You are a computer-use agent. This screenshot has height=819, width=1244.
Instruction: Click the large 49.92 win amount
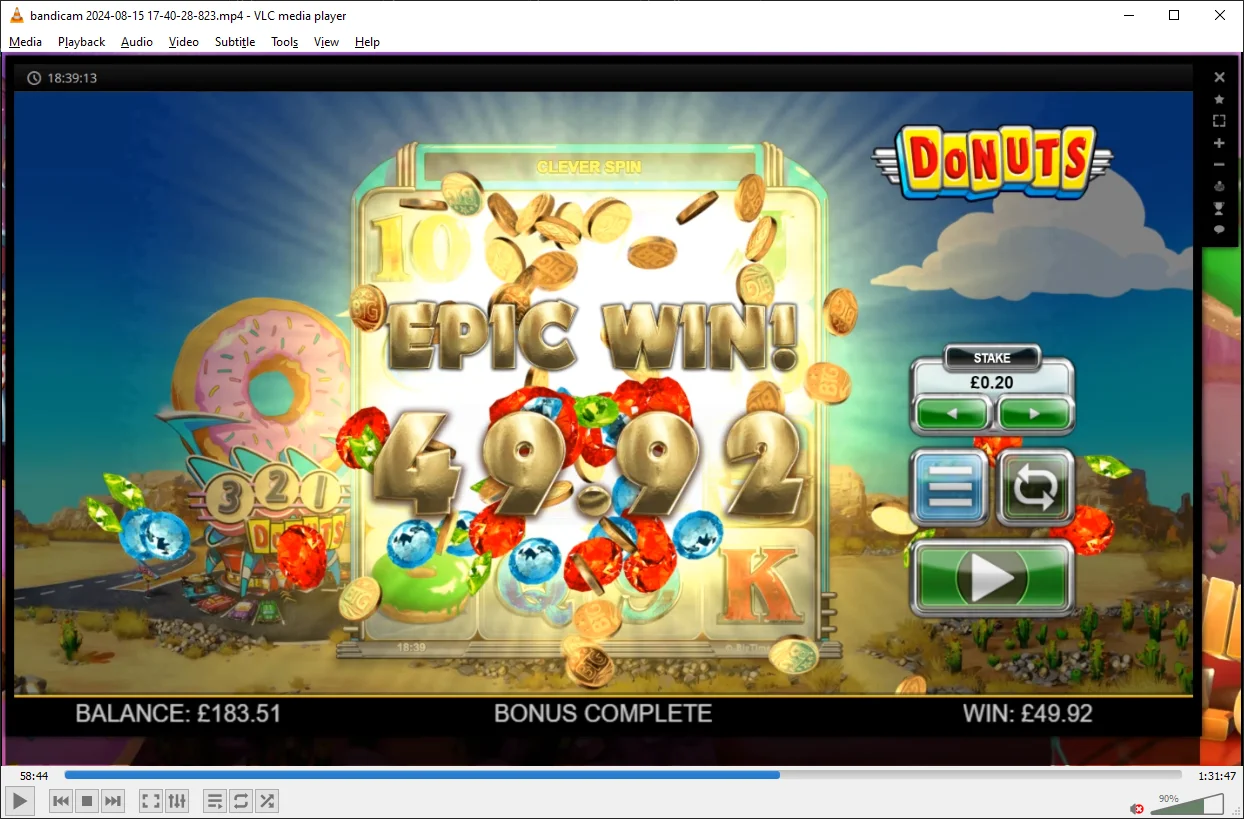587,465
